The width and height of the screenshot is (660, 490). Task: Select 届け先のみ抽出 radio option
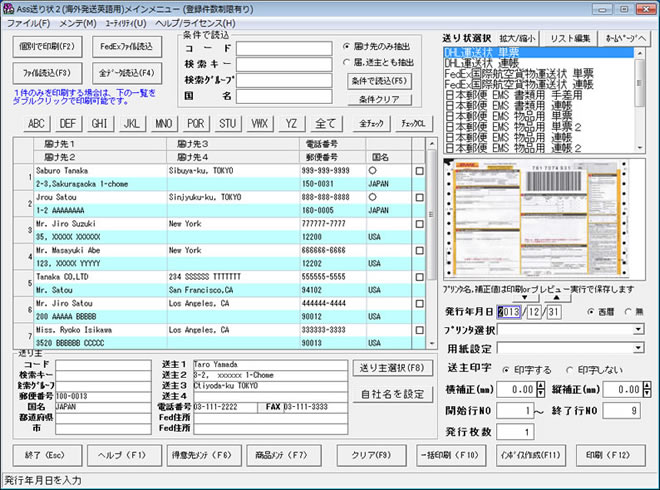(347, 46)
